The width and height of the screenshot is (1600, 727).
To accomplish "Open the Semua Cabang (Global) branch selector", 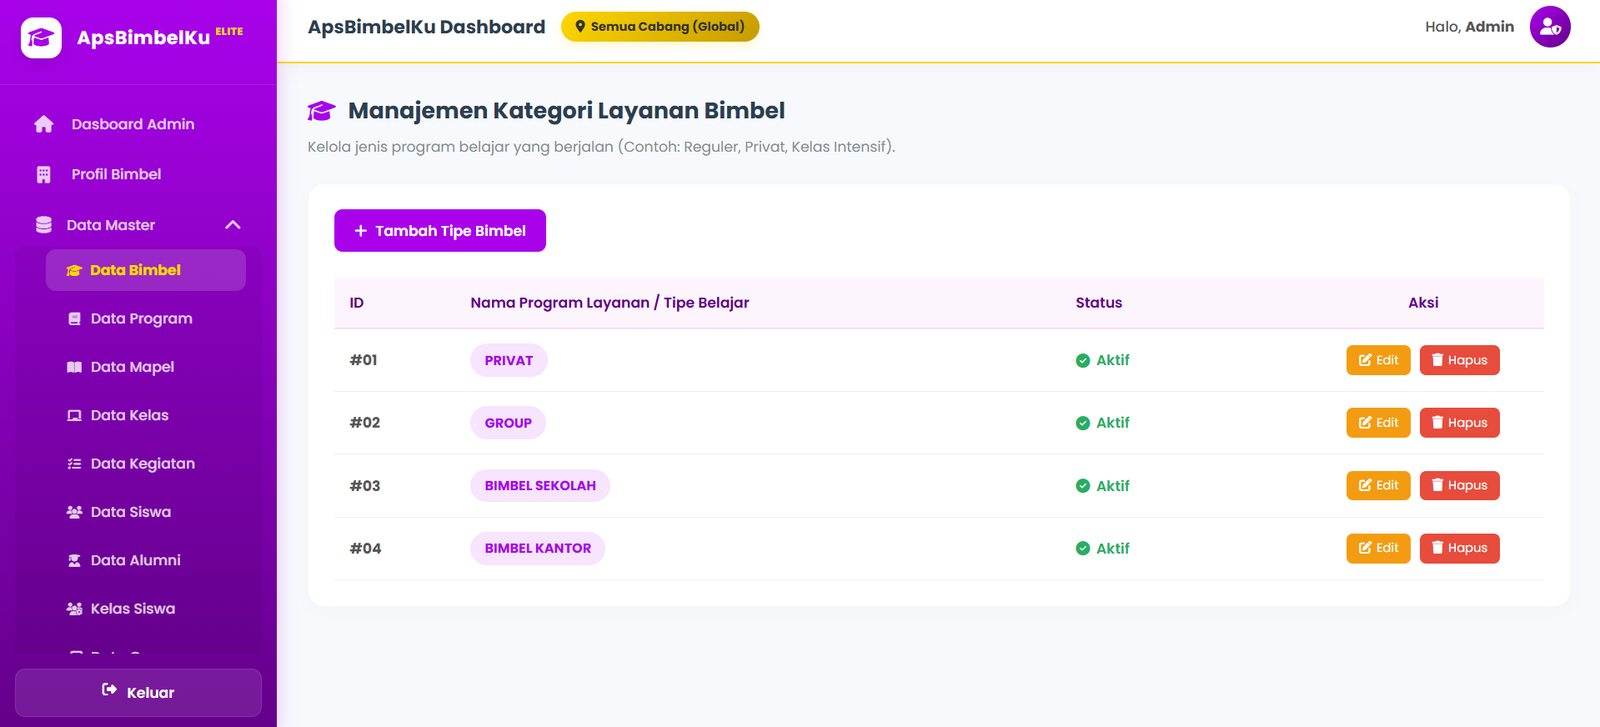I will pyautogui.click(x=660, y=27).
